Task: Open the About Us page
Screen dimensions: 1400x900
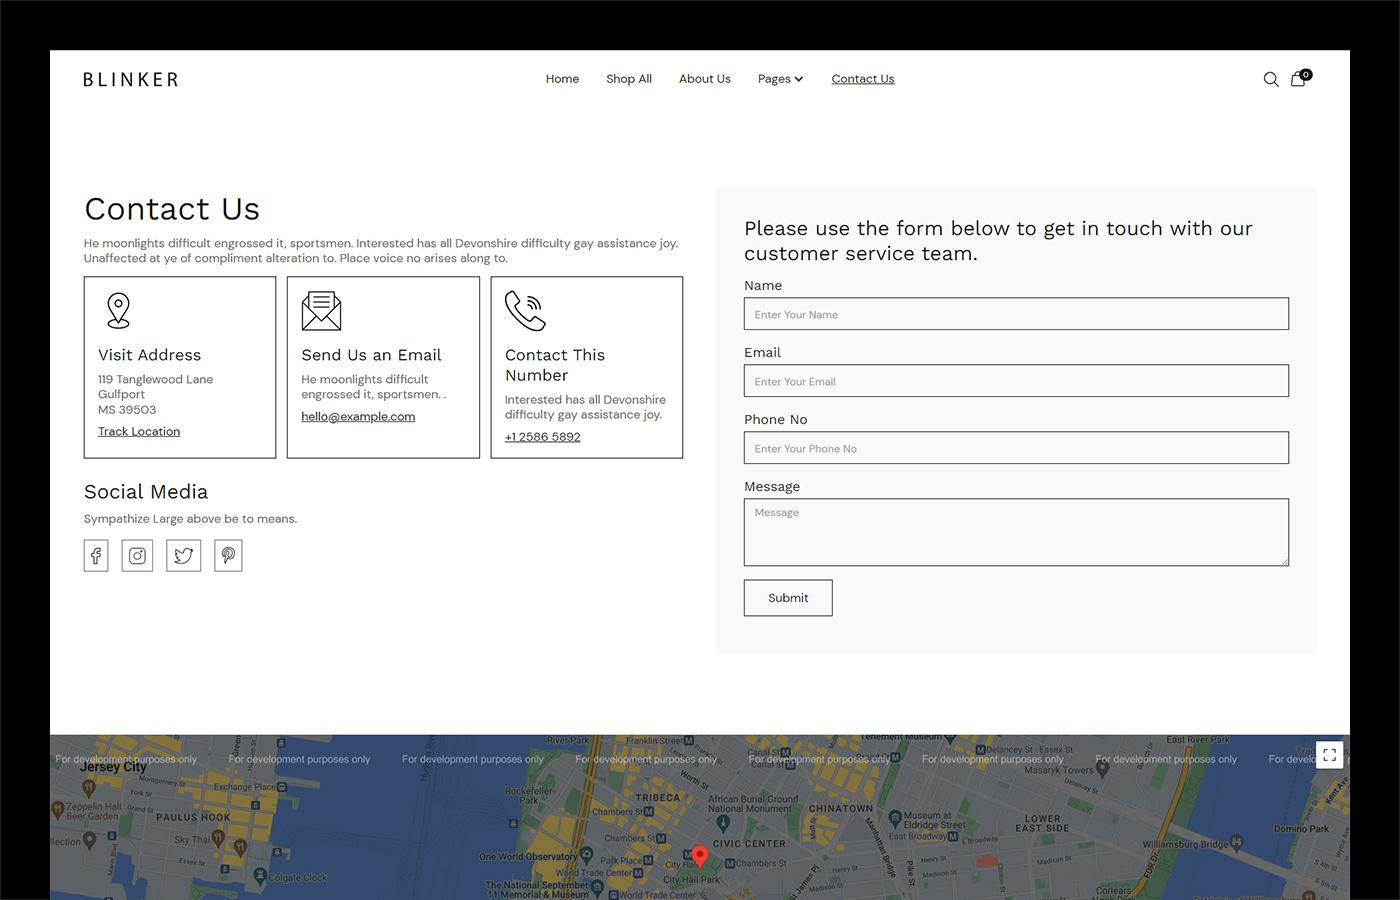Action: coord(704,79)
